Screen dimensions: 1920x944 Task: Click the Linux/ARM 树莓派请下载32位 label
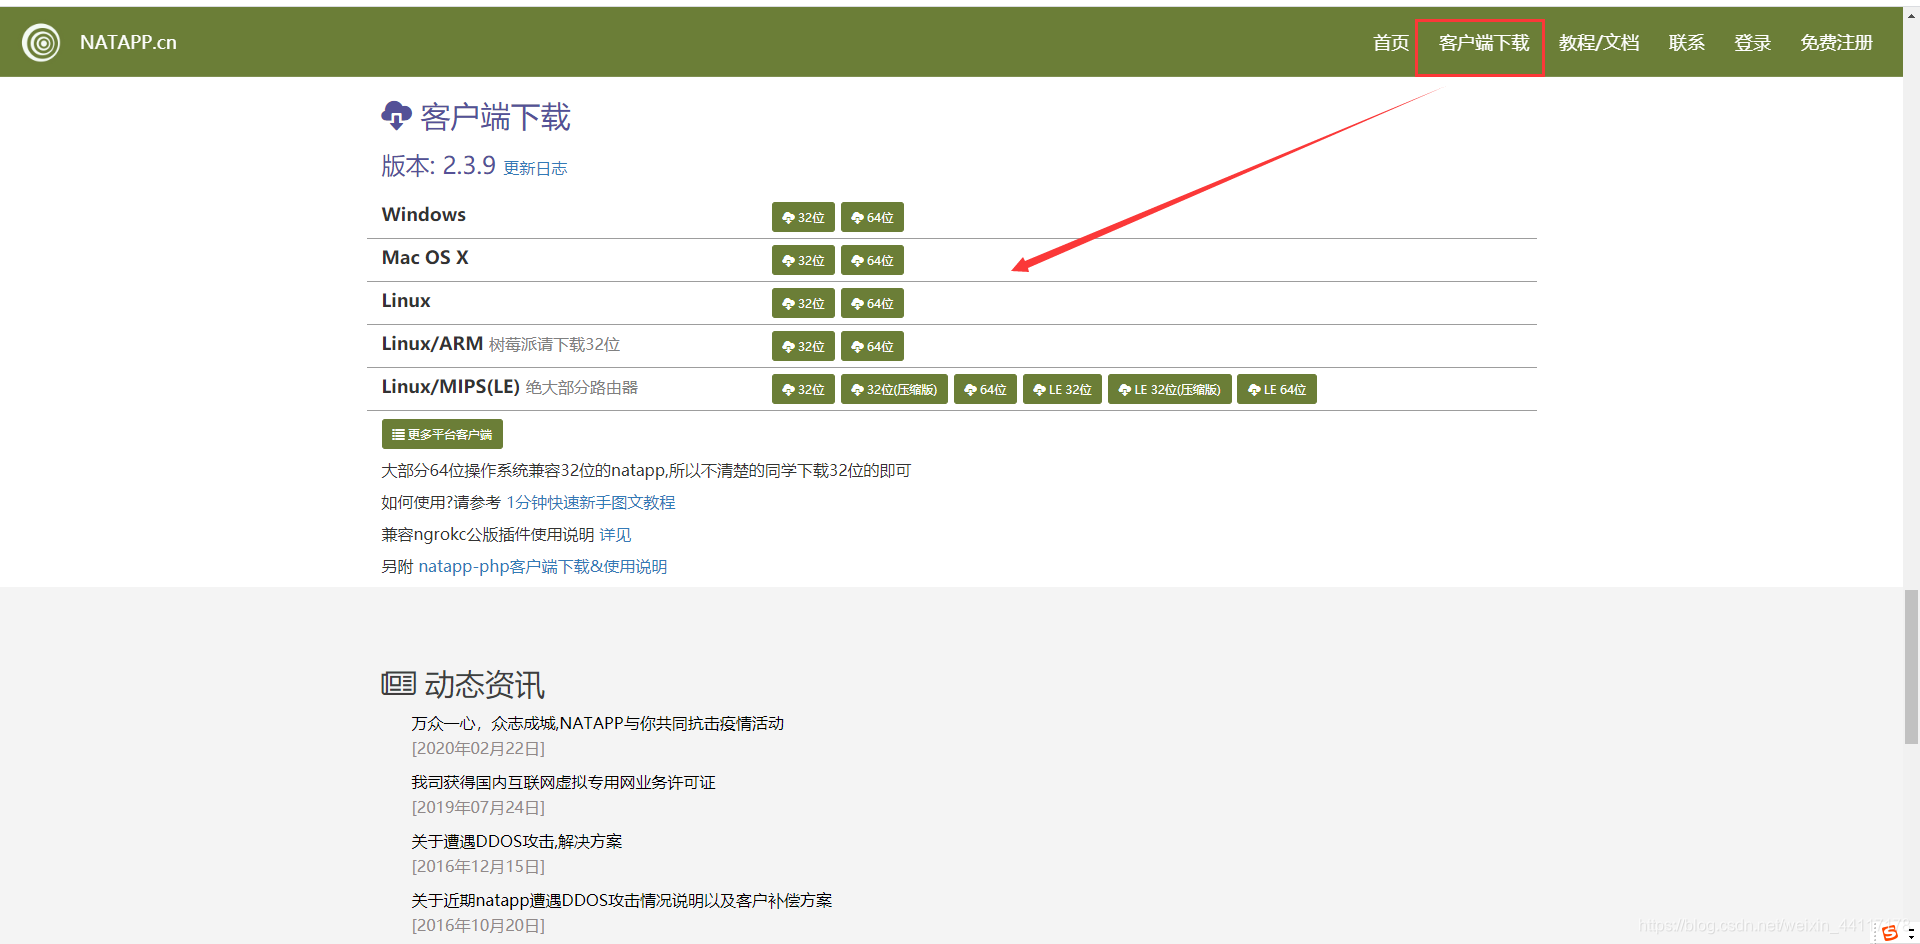click(501, 344)
